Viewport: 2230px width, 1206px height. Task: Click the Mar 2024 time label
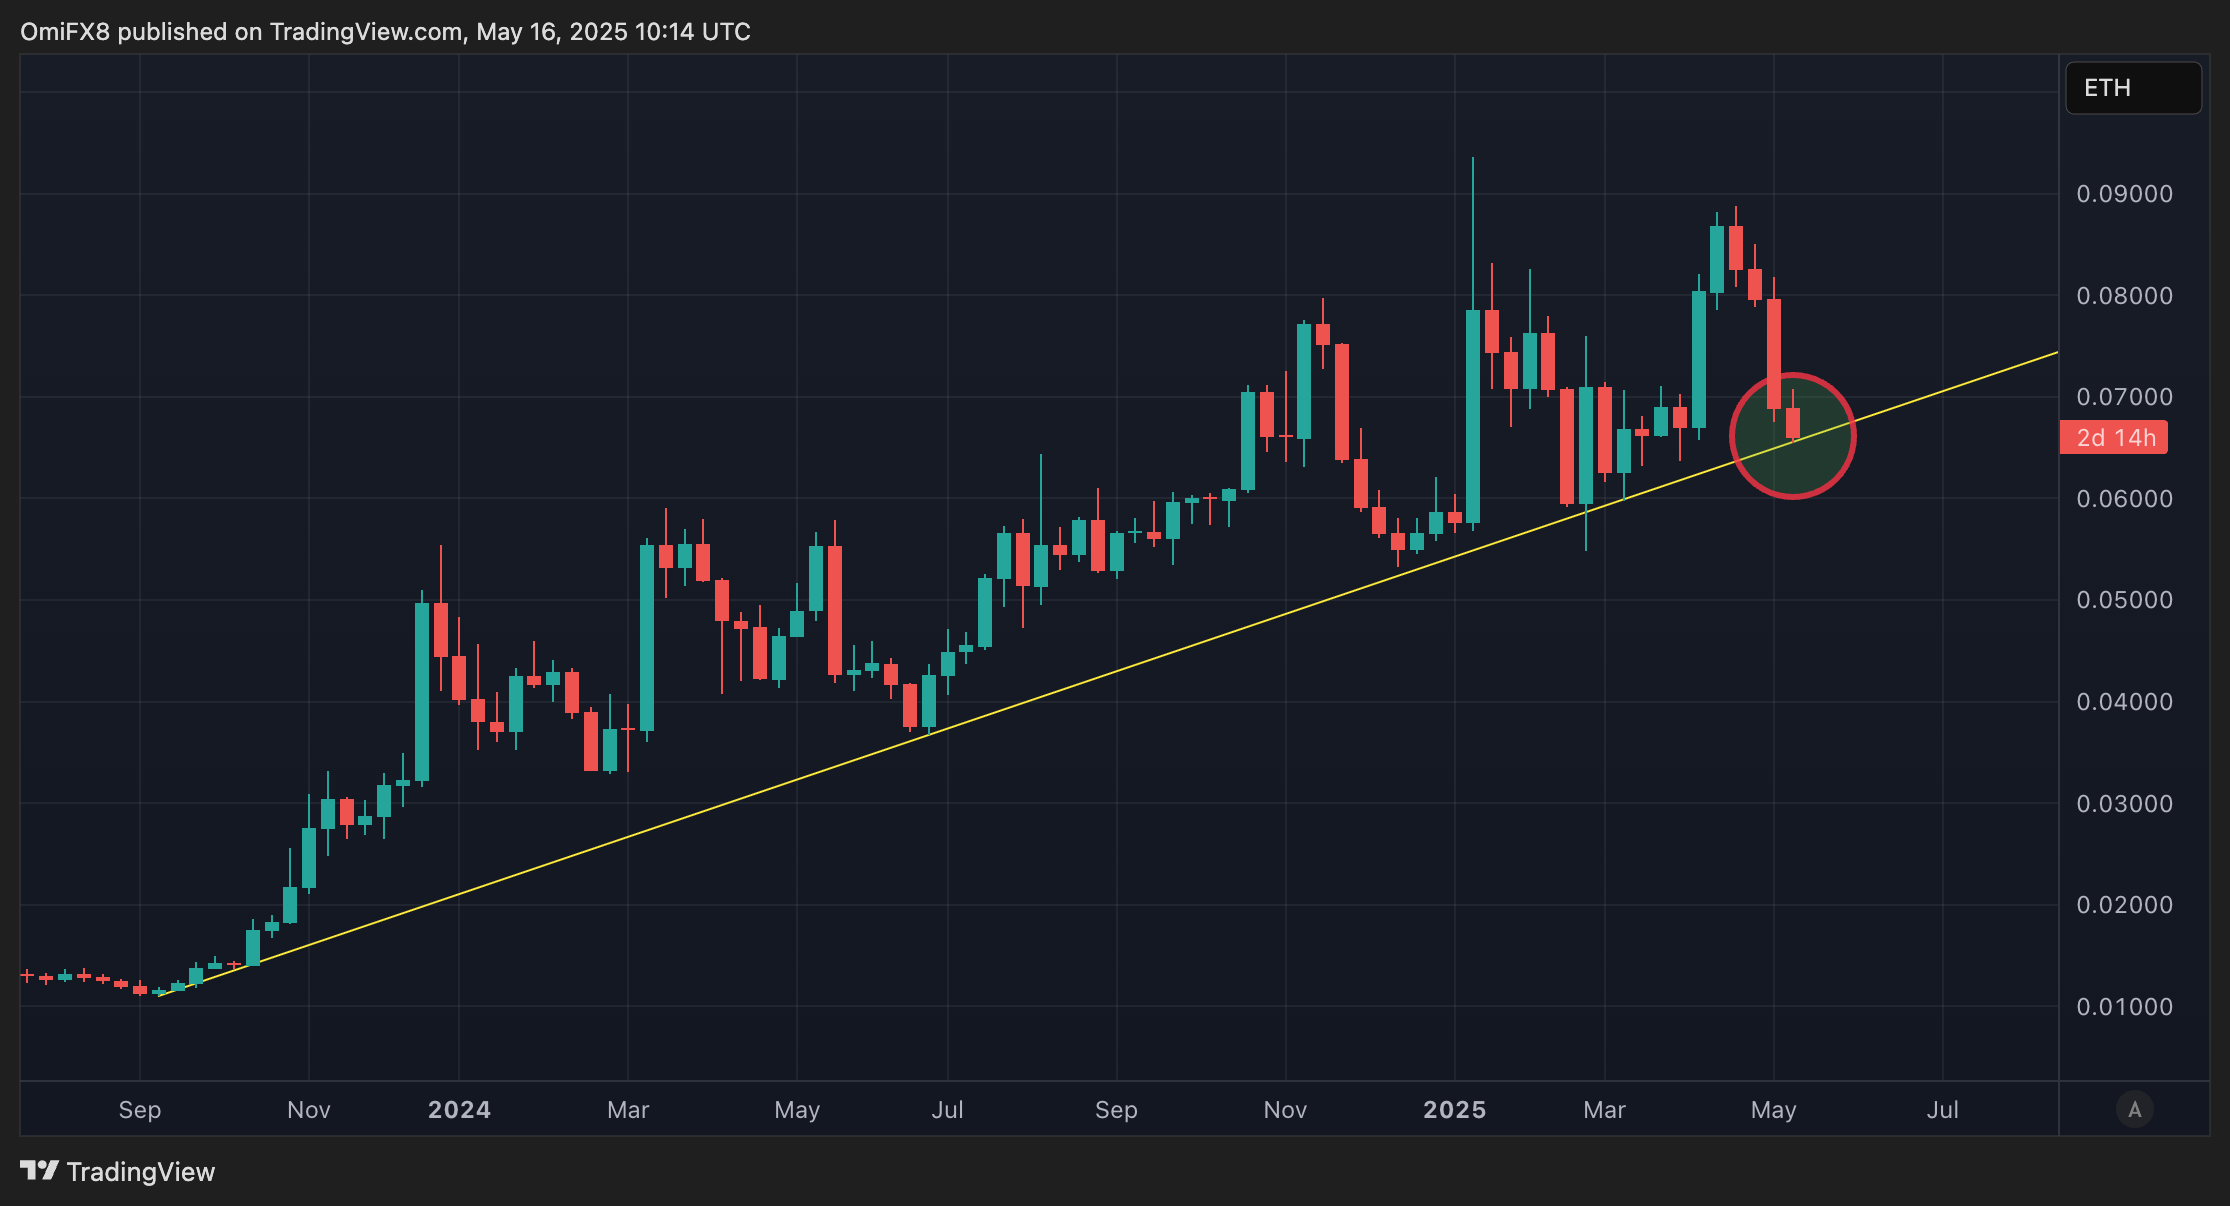pos(628,1110)
